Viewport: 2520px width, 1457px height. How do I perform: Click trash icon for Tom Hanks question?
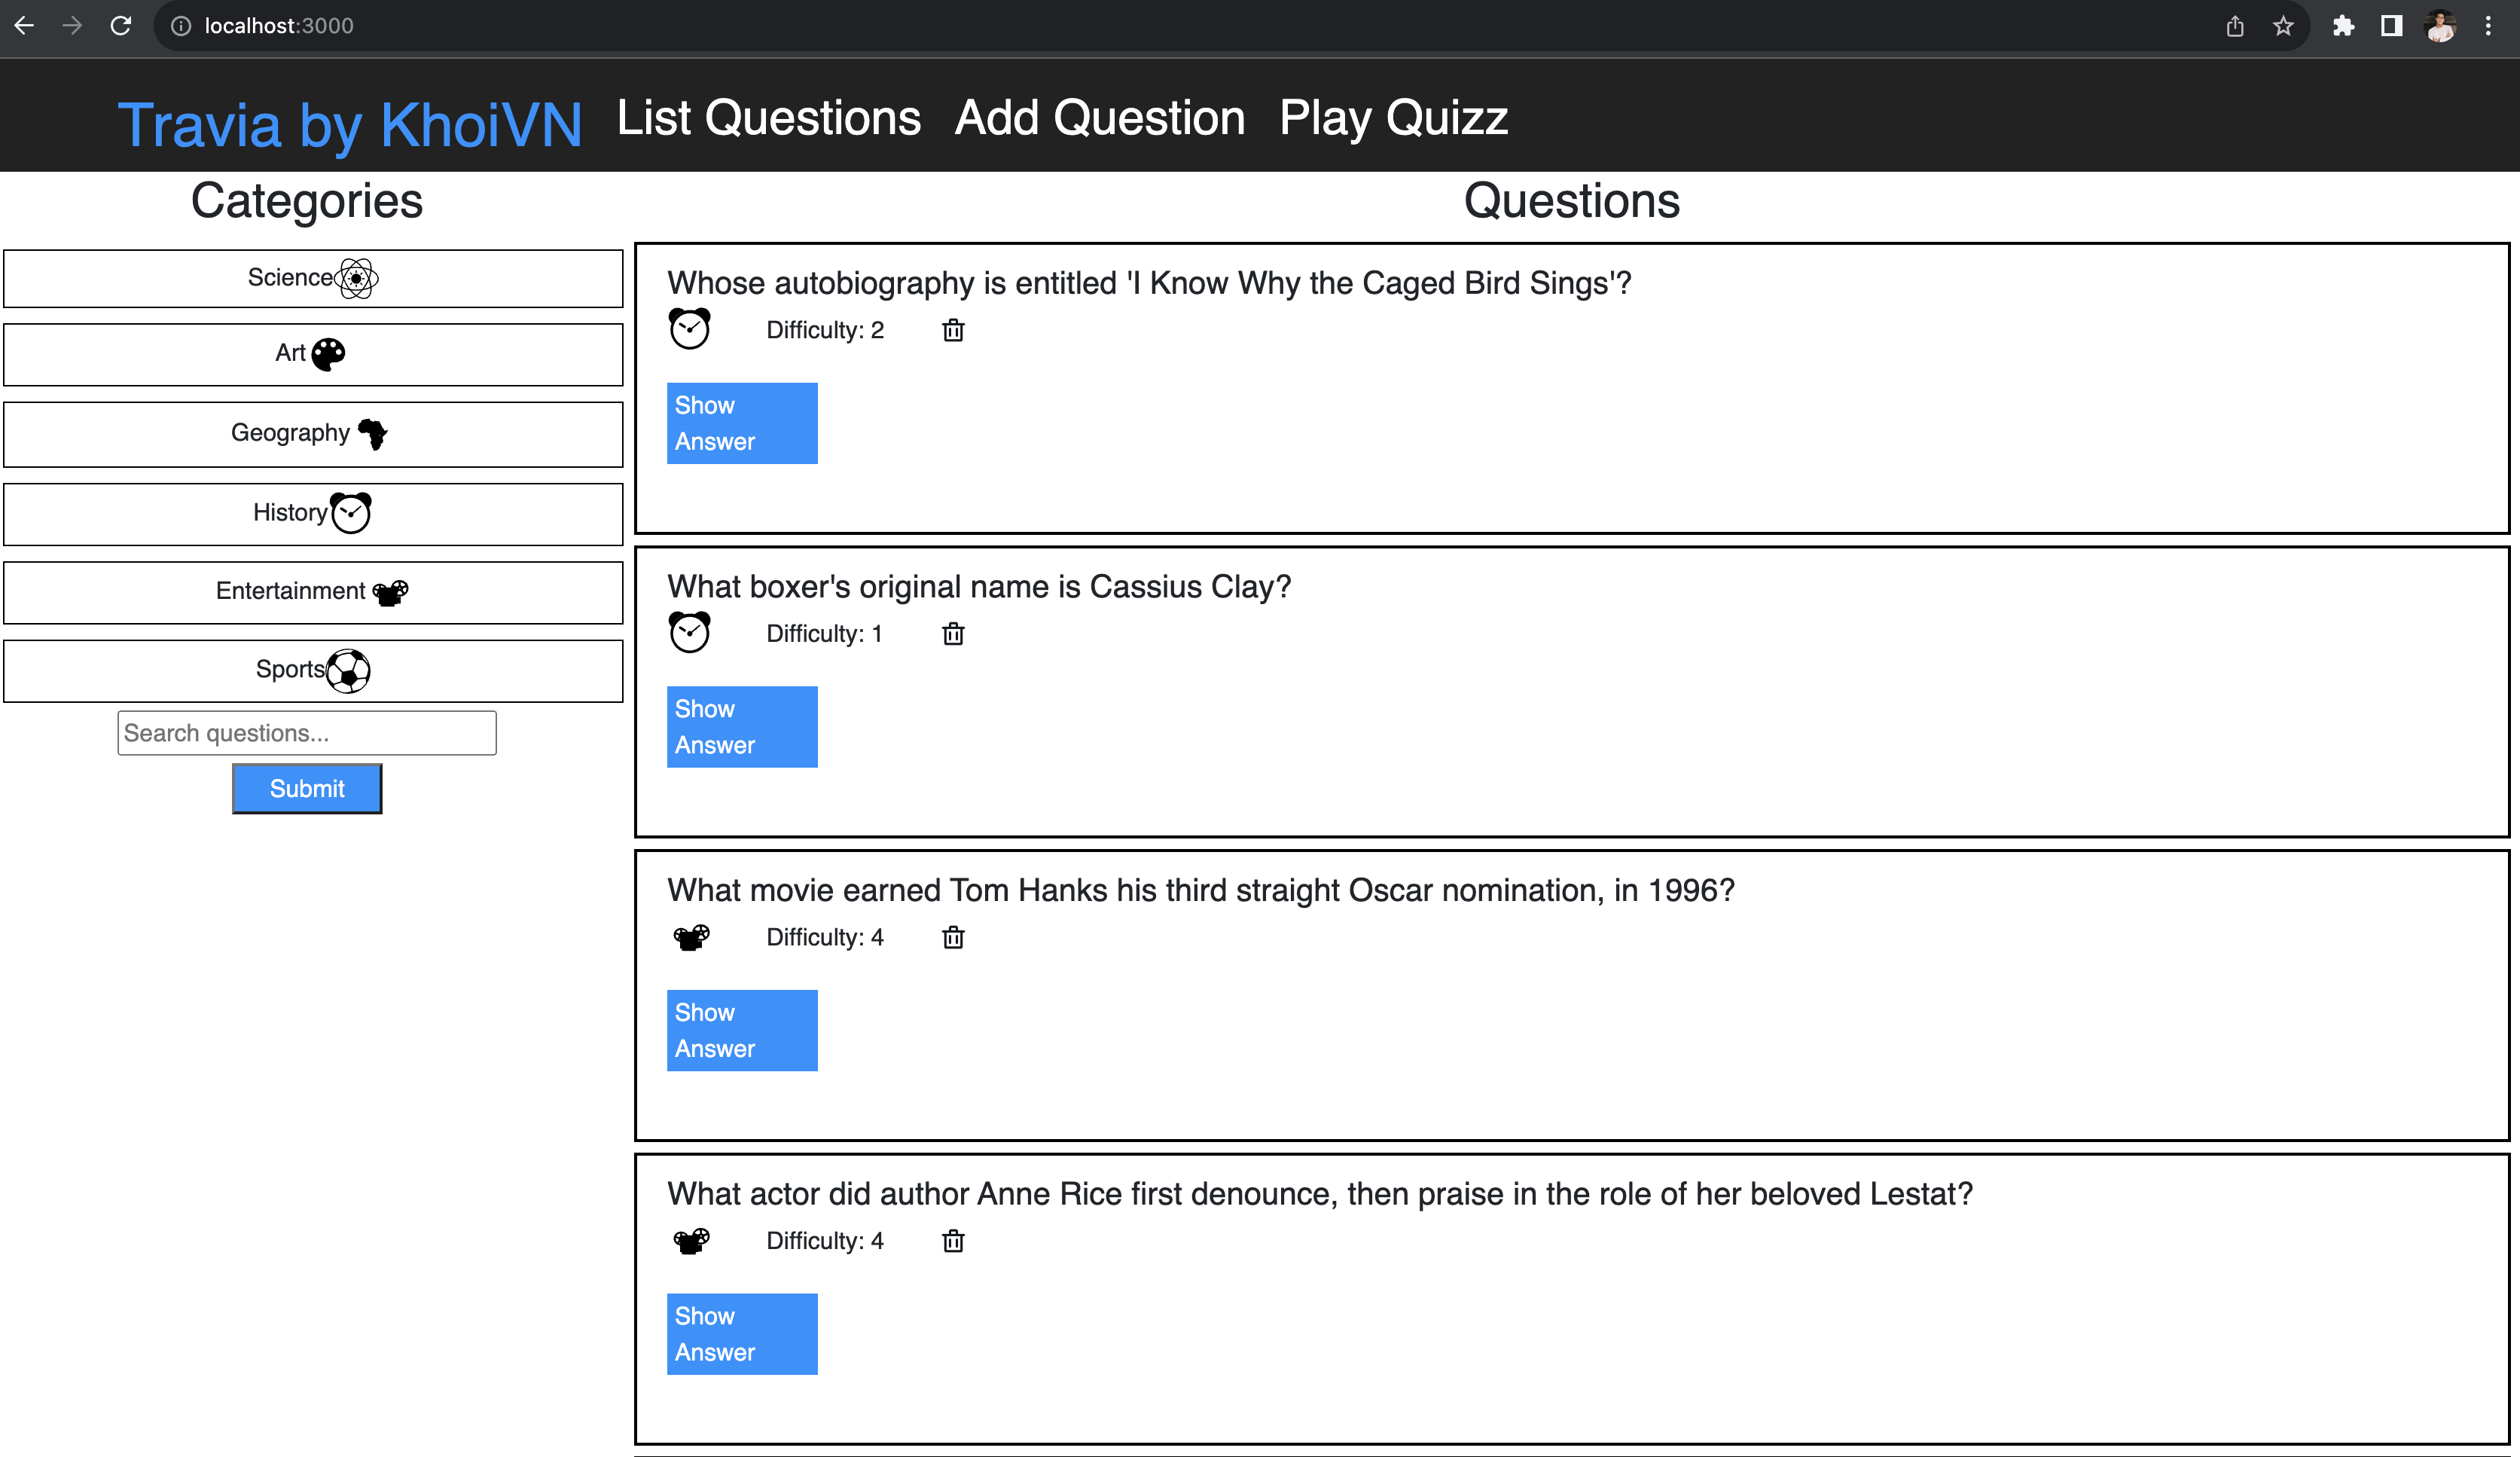[x=953, y=937]
